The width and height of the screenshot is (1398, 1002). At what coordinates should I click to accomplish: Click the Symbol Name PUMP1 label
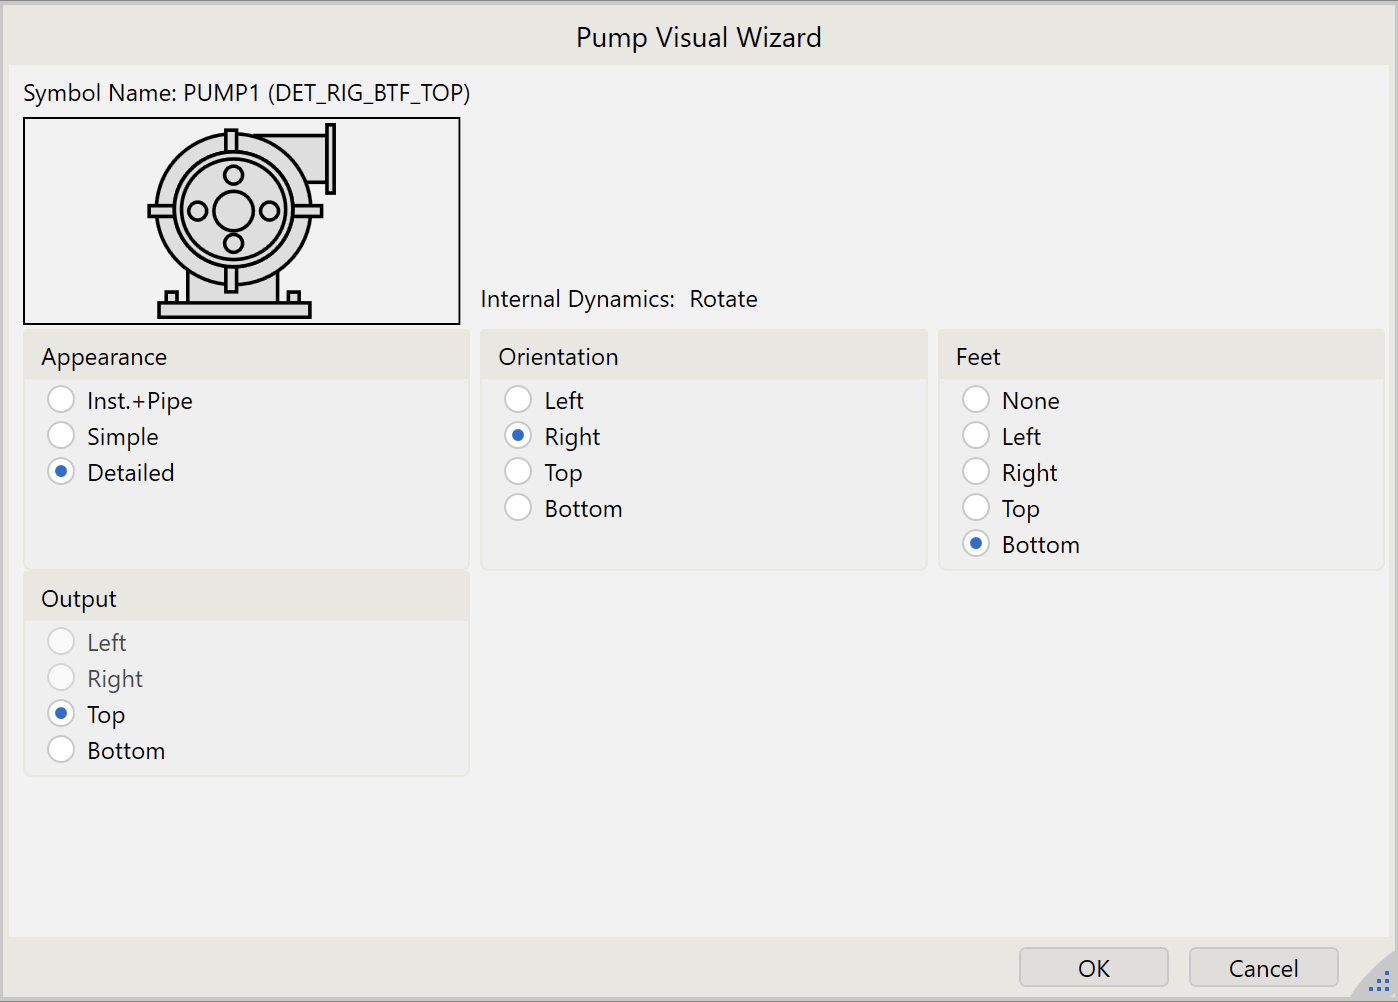[246, 93]
